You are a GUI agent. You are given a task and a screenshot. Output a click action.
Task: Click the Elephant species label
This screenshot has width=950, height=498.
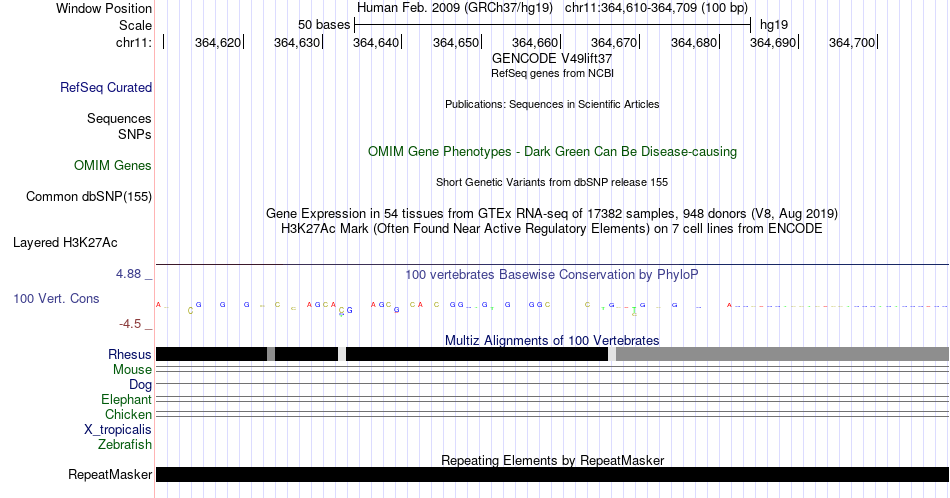click(x=127, y=399)
